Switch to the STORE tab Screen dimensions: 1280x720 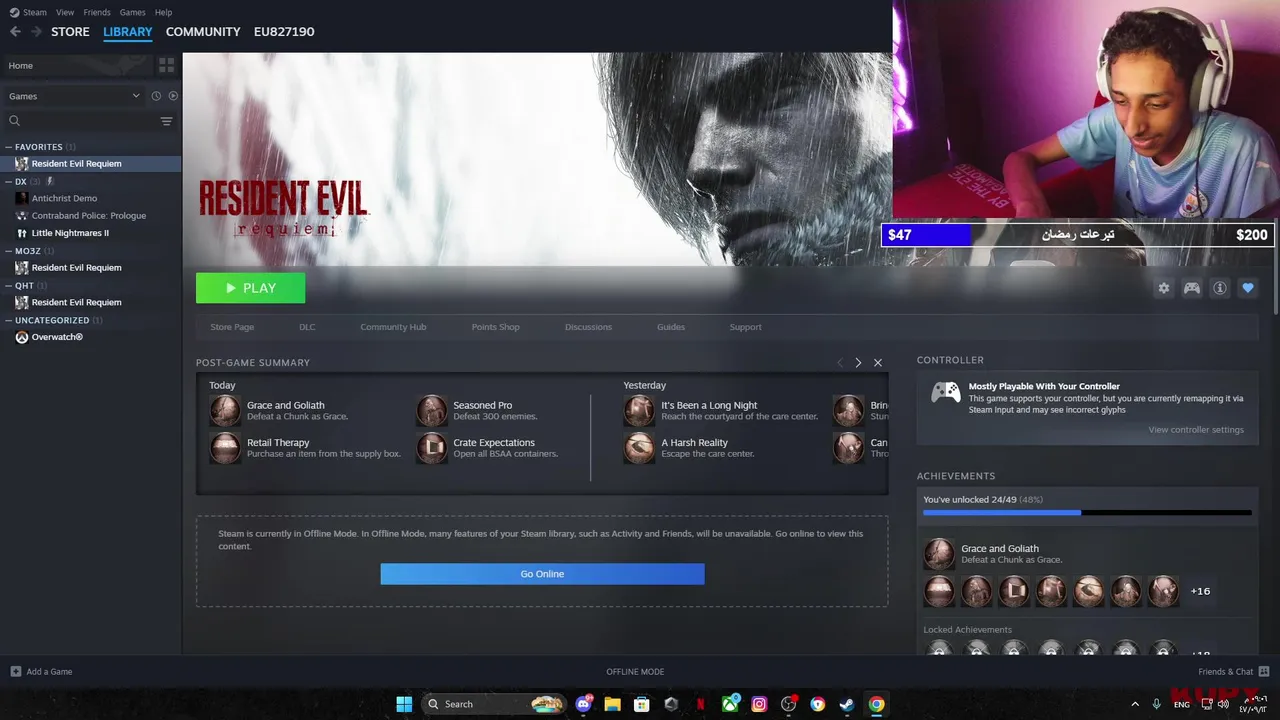click(70, 32)
